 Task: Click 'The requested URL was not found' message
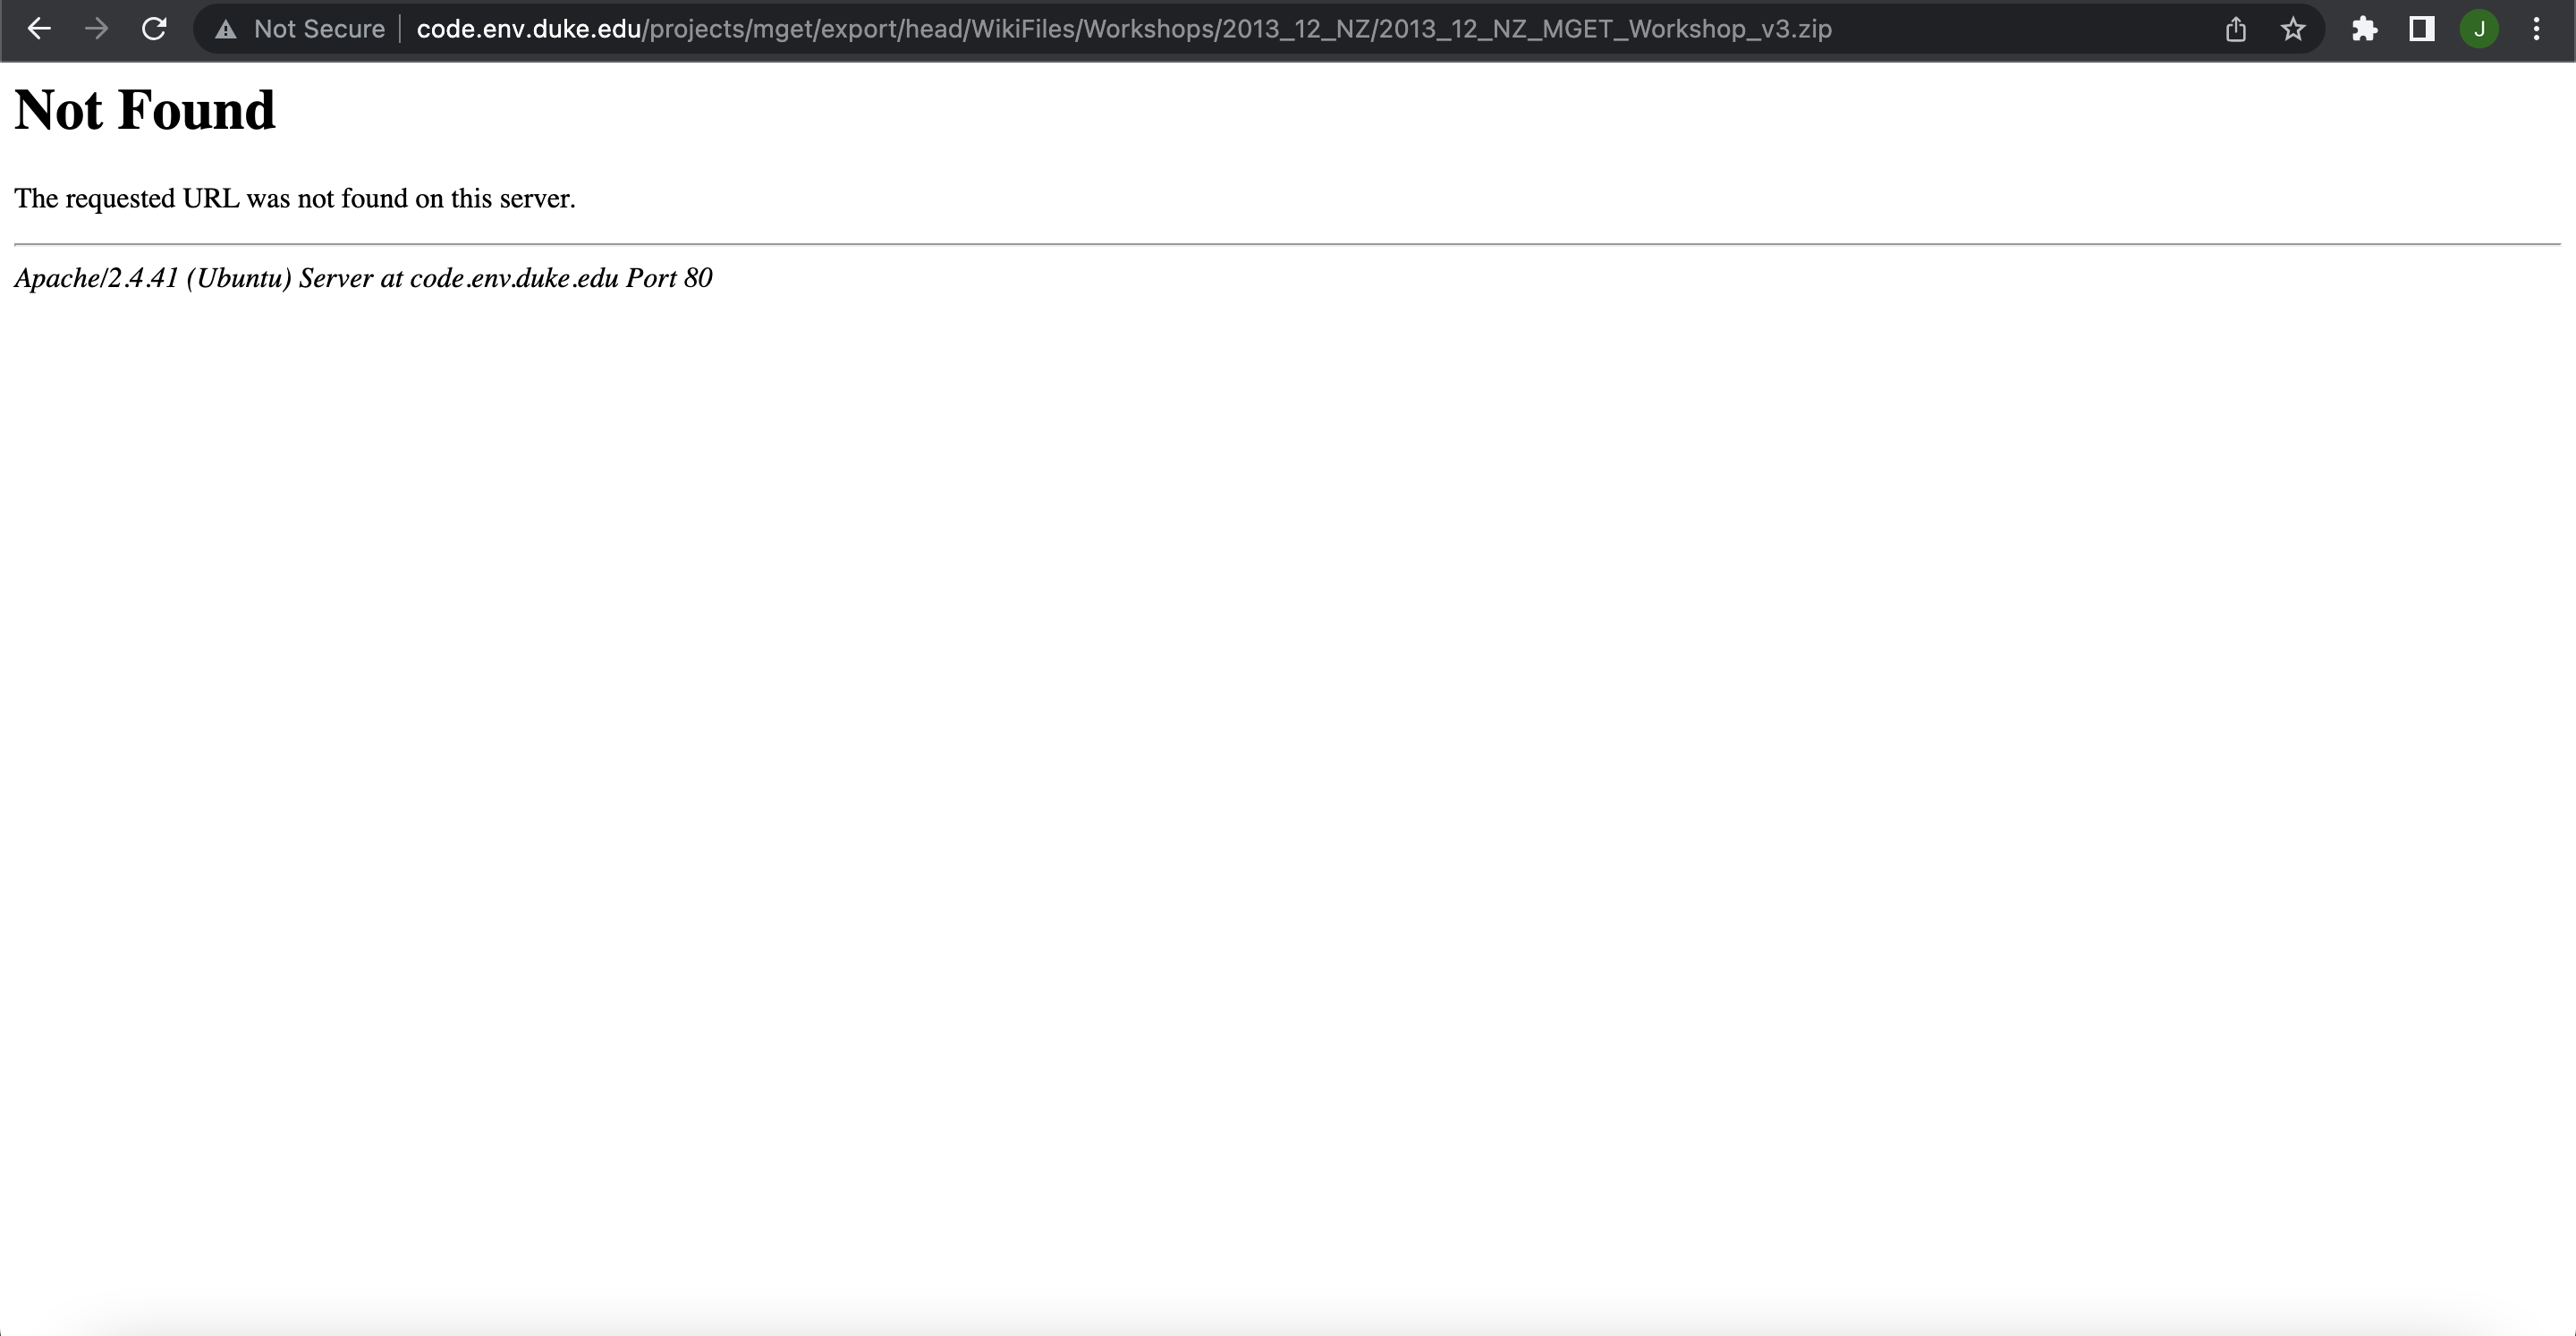tap(295, 198)
